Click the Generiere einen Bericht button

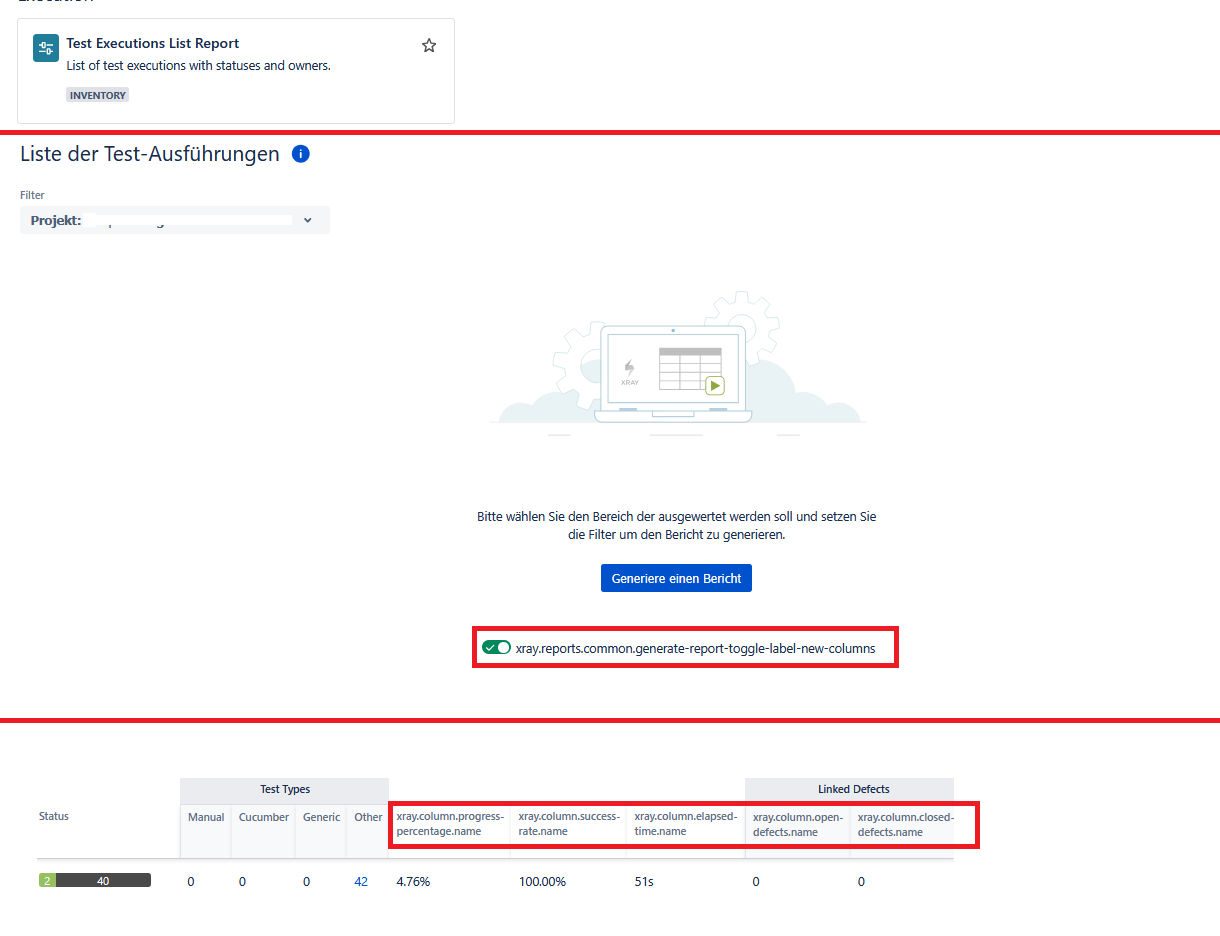click(676, 578)
